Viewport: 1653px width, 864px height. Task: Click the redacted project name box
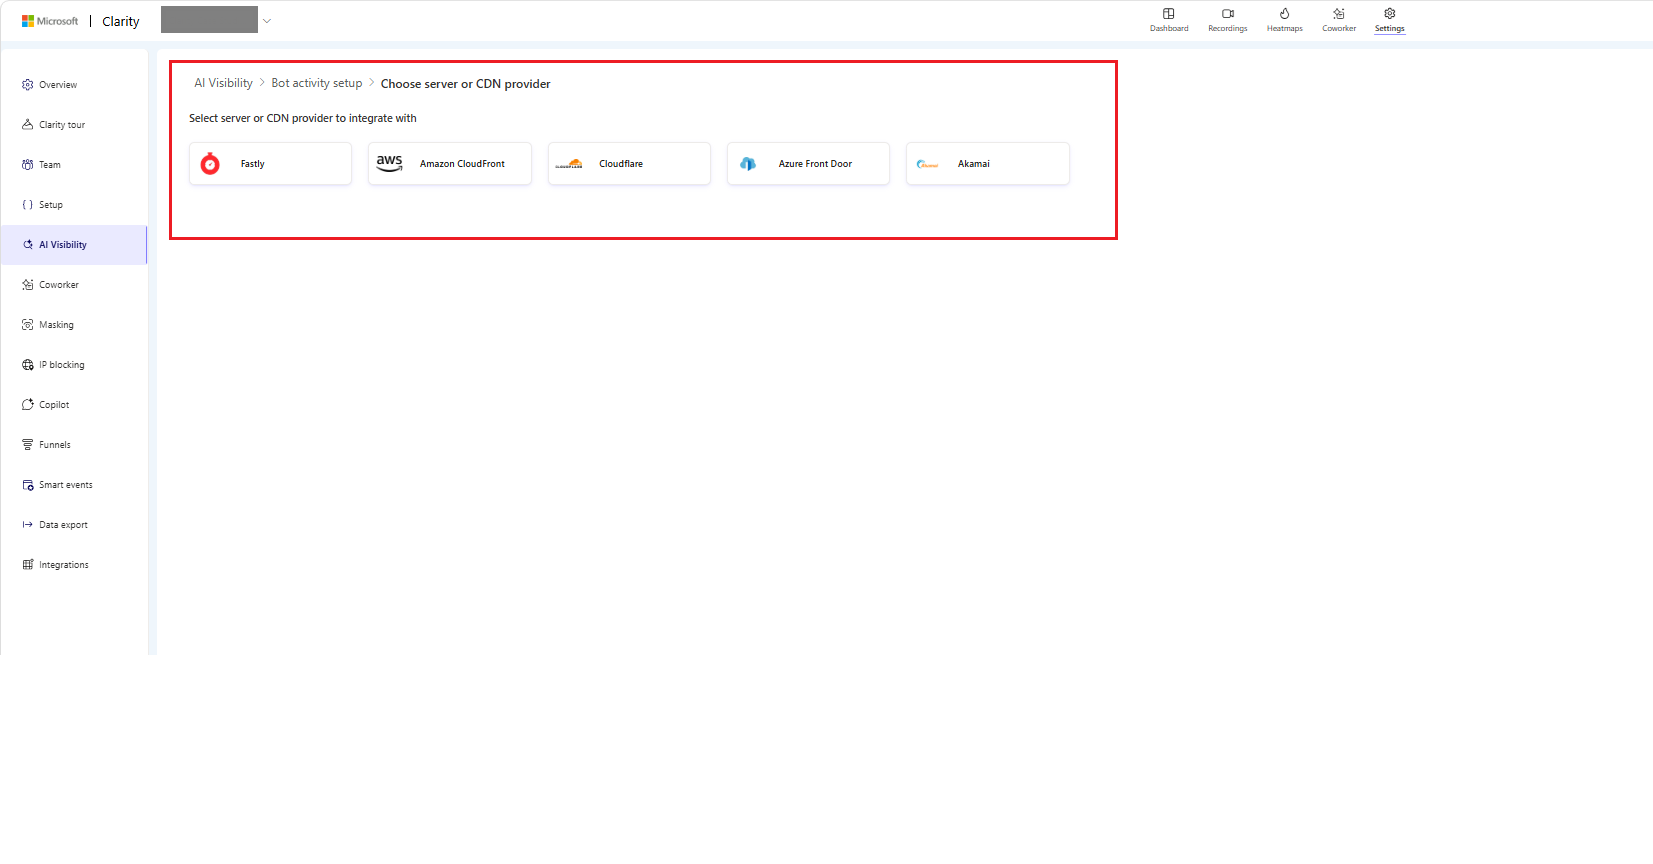point(209,20)
